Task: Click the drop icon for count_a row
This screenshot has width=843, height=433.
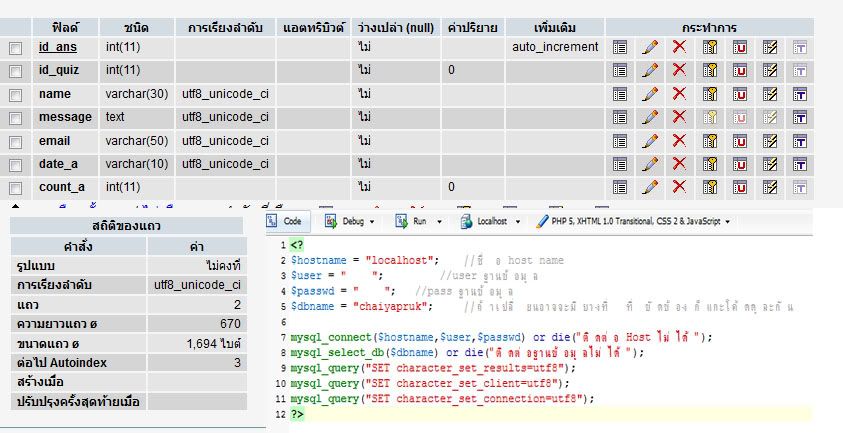Action: 679,187
